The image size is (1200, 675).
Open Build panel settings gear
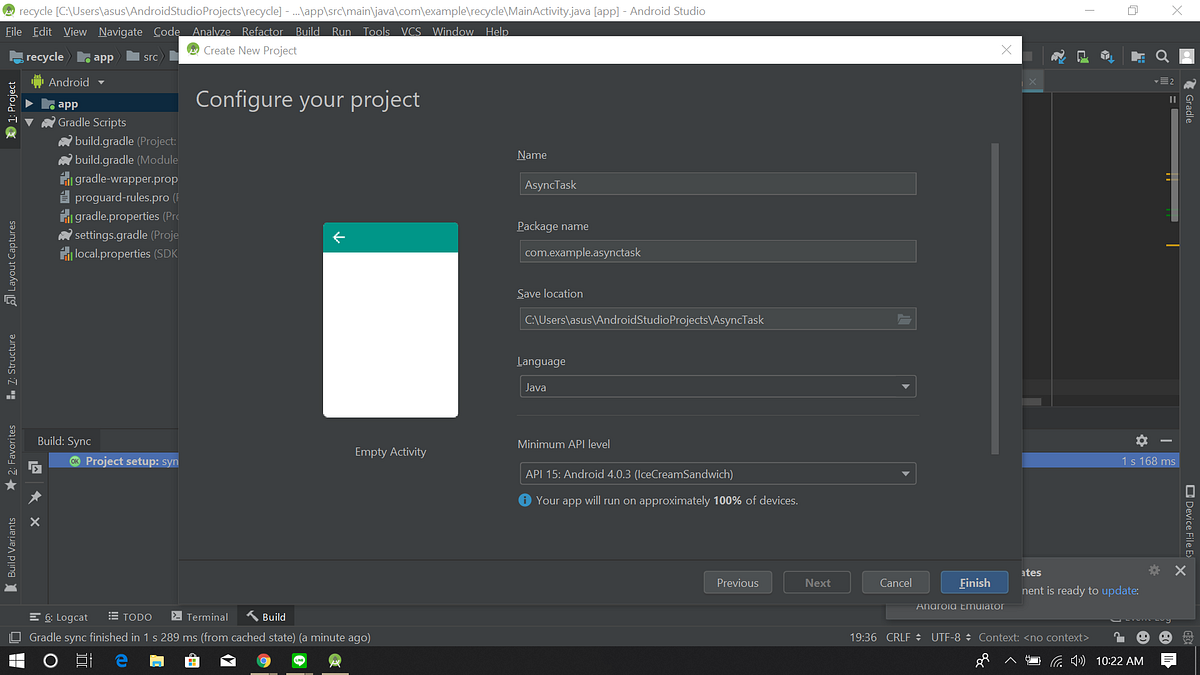[x=1141, y=438]
